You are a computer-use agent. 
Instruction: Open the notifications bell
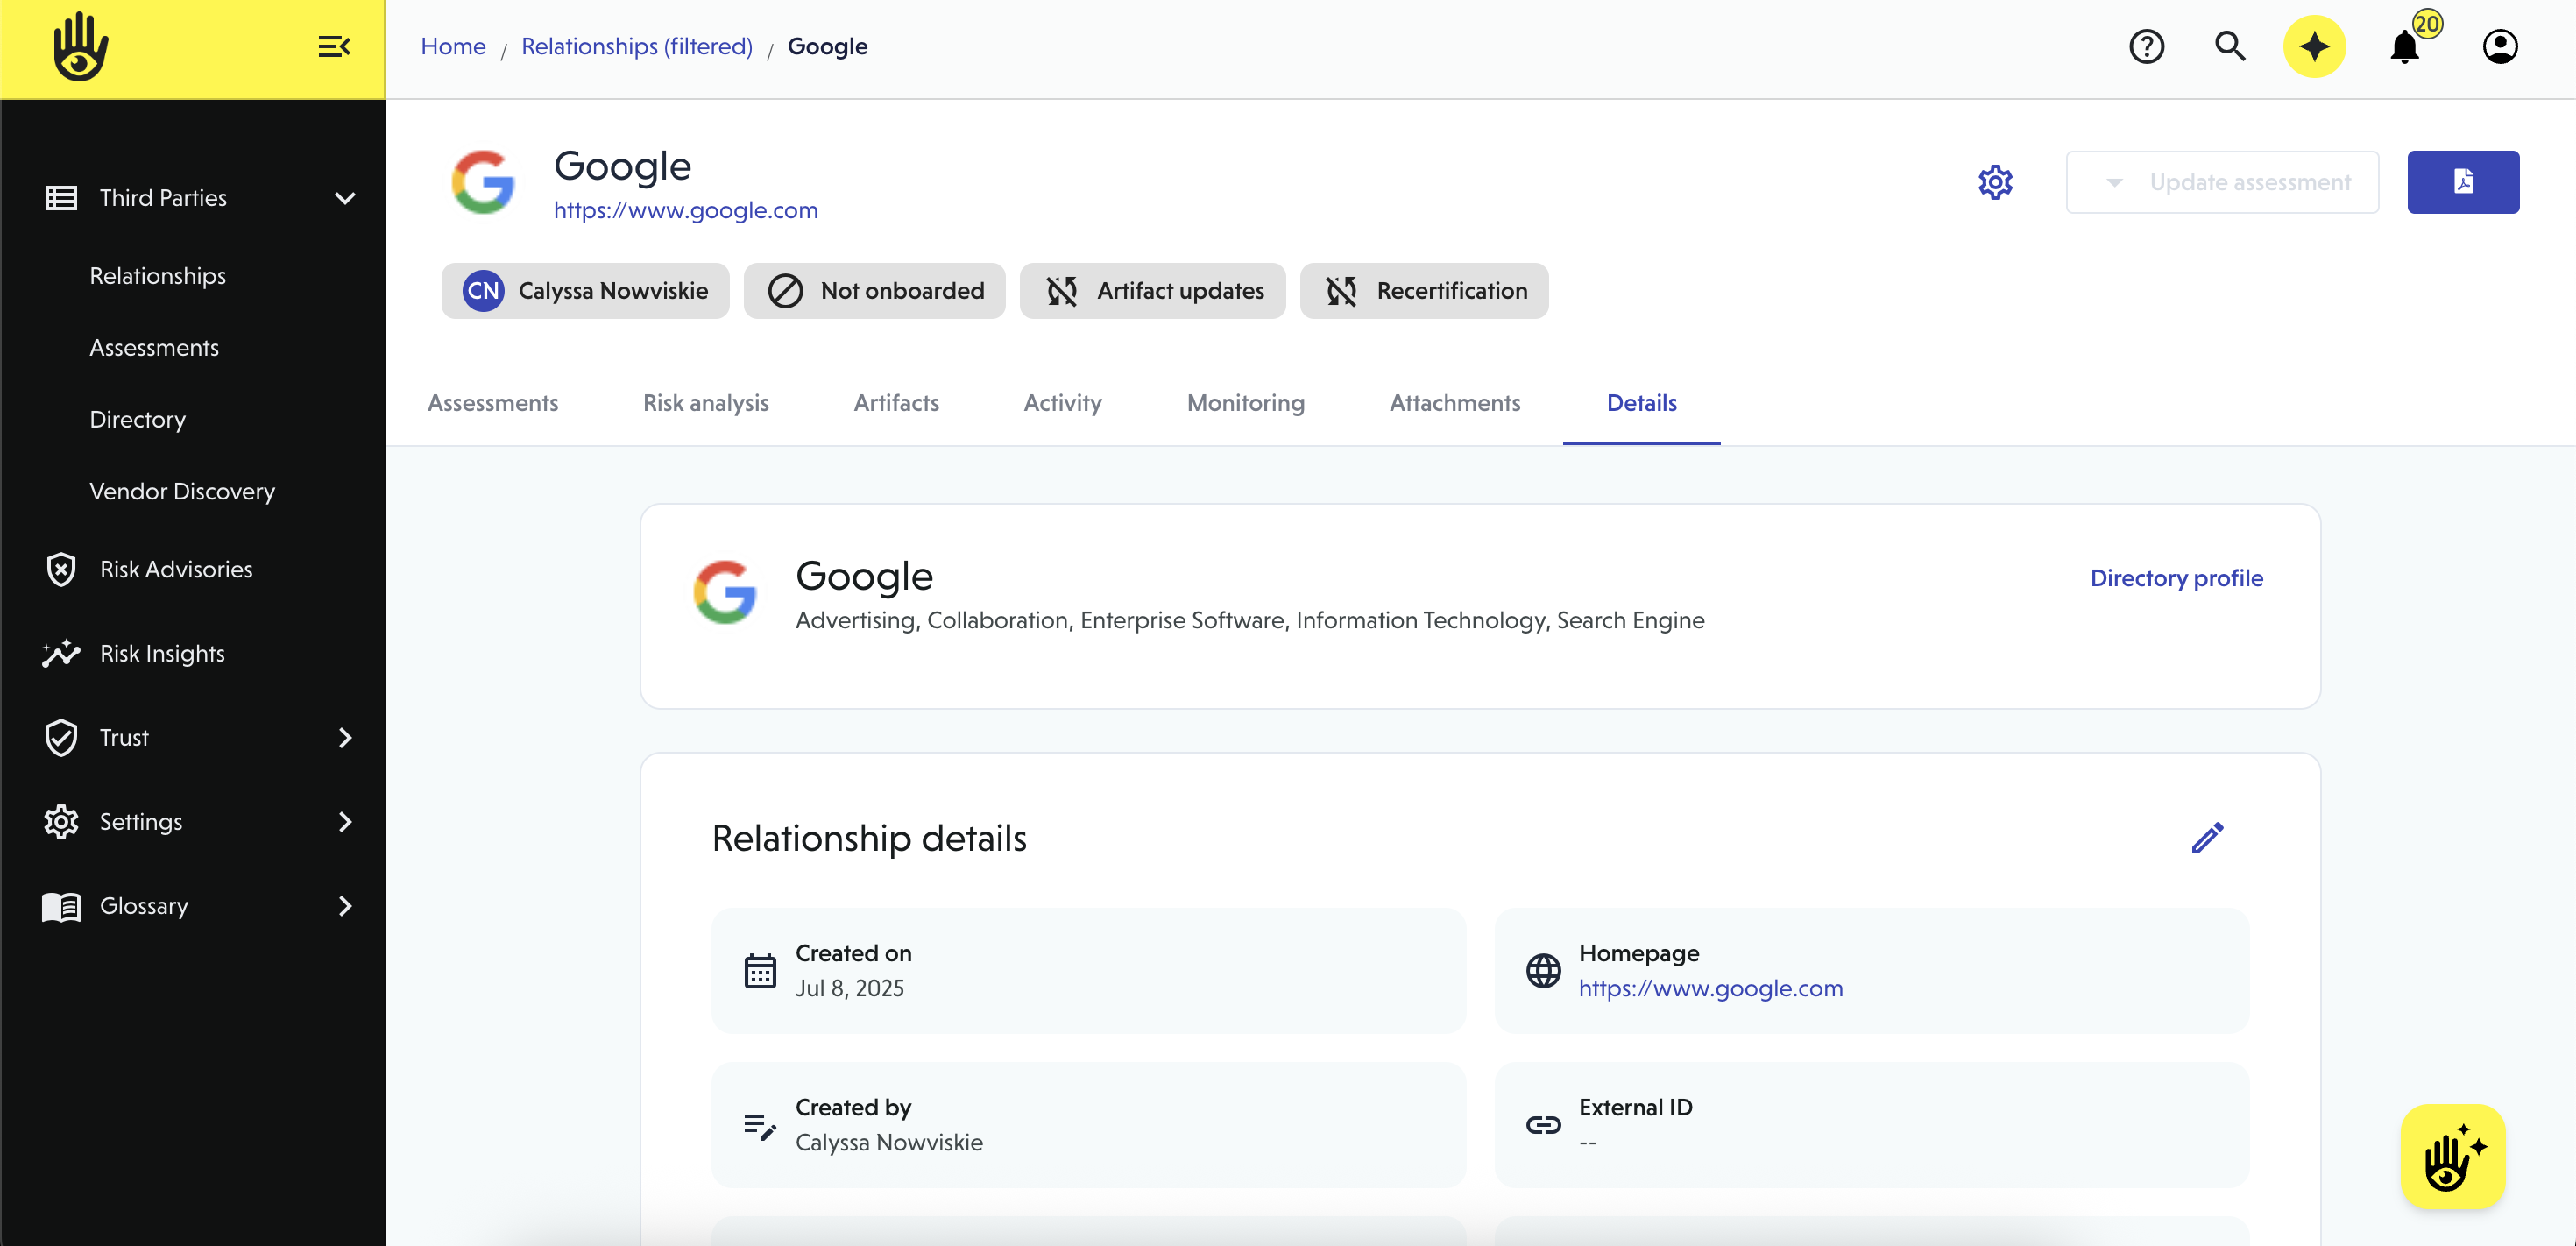point(2405,47)
